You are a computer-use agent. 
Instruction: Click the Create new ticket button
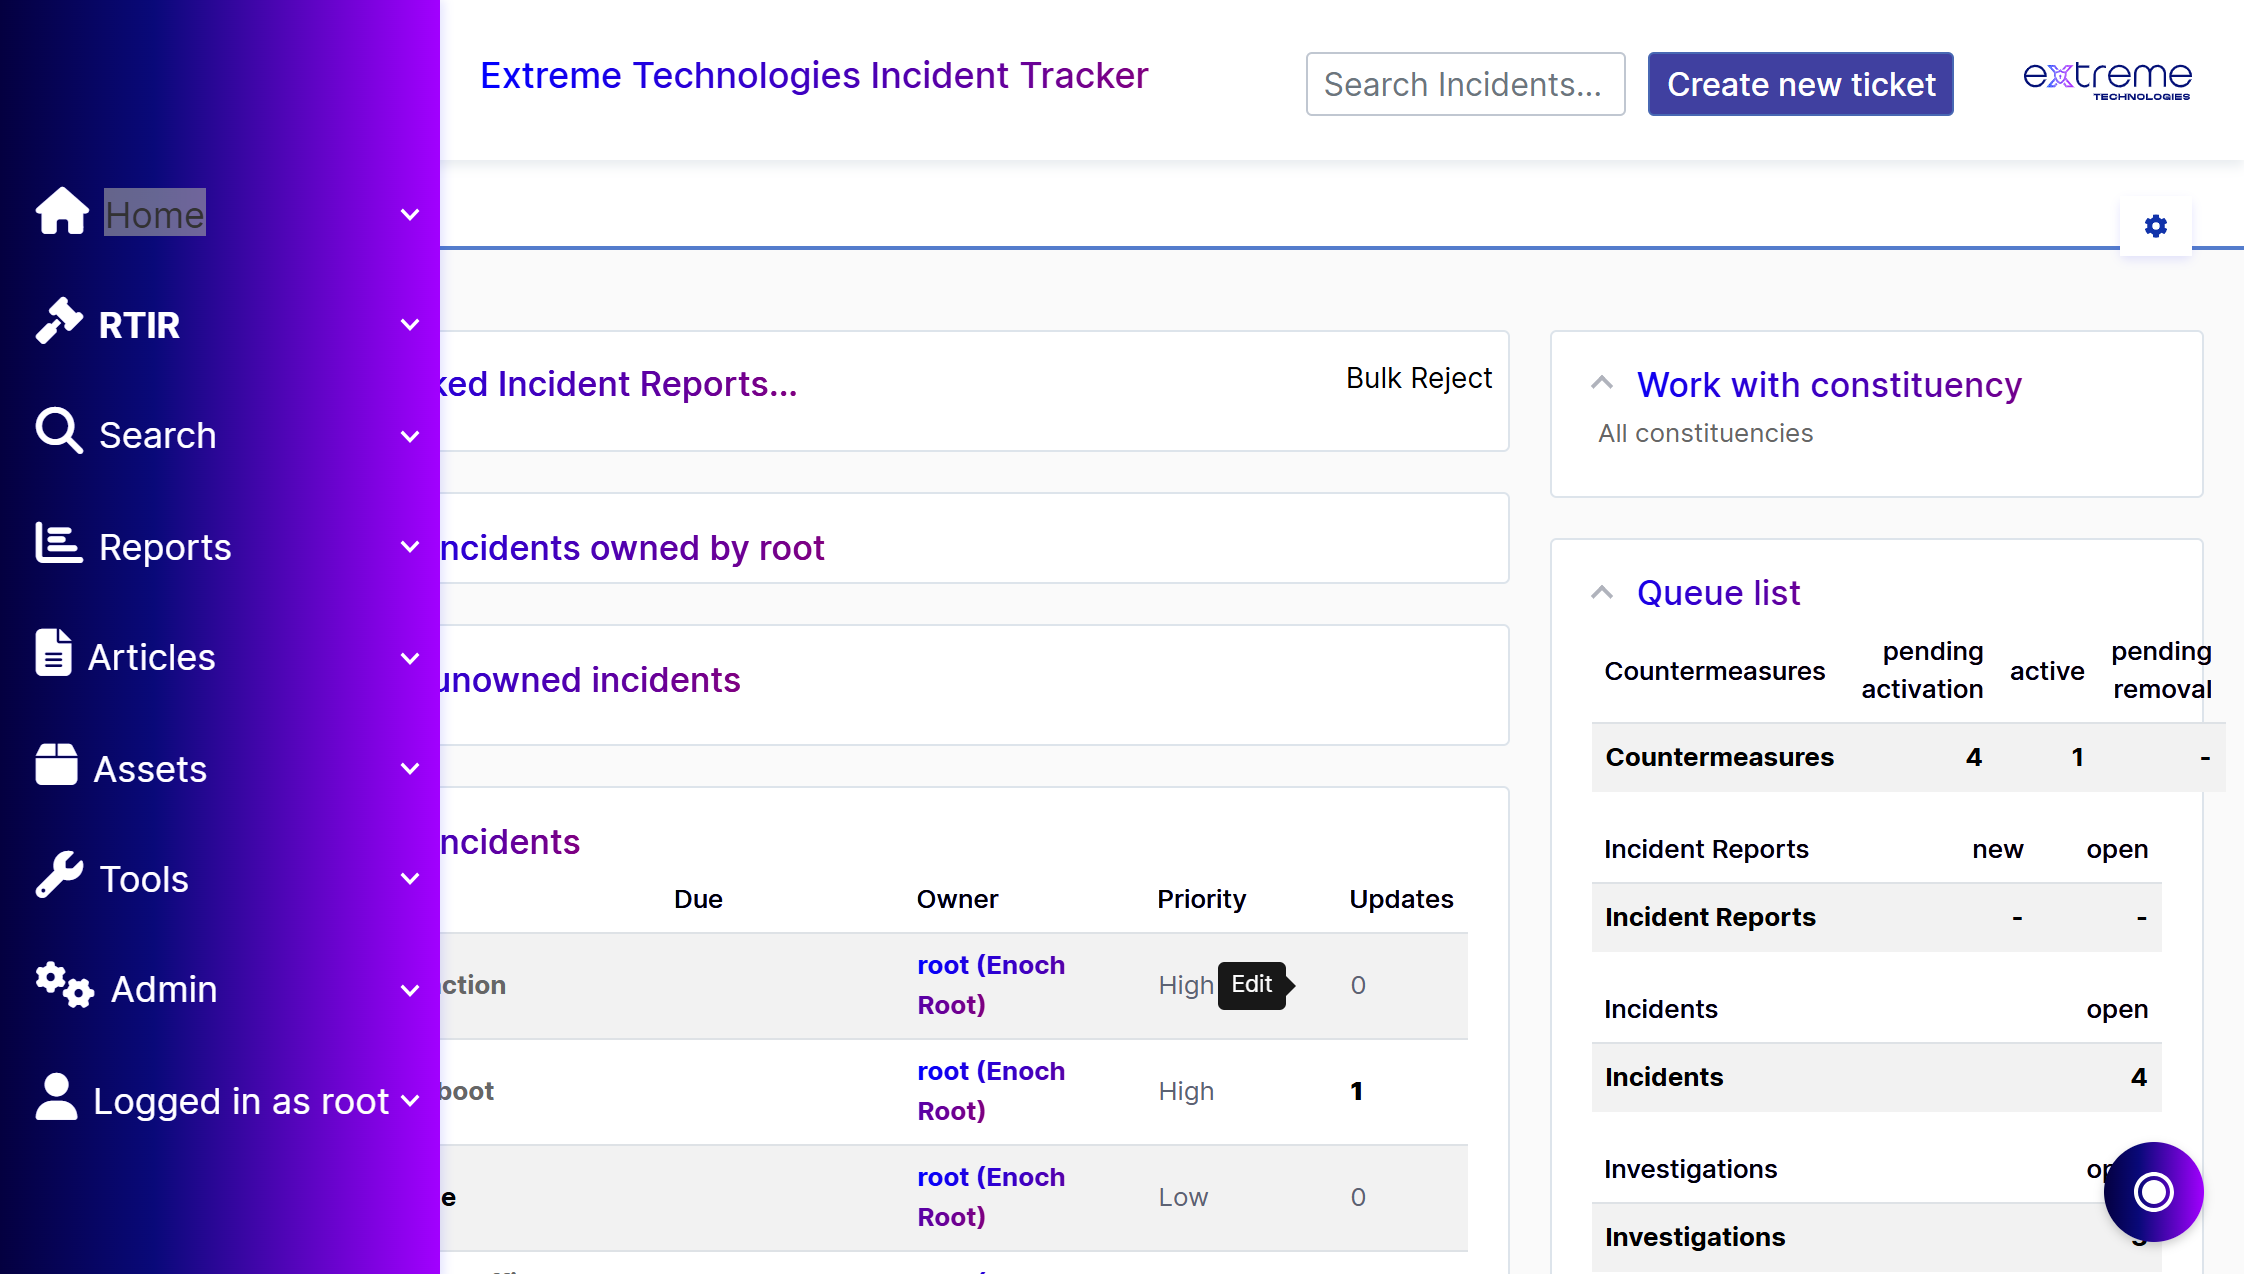[x=1801, y=84]
